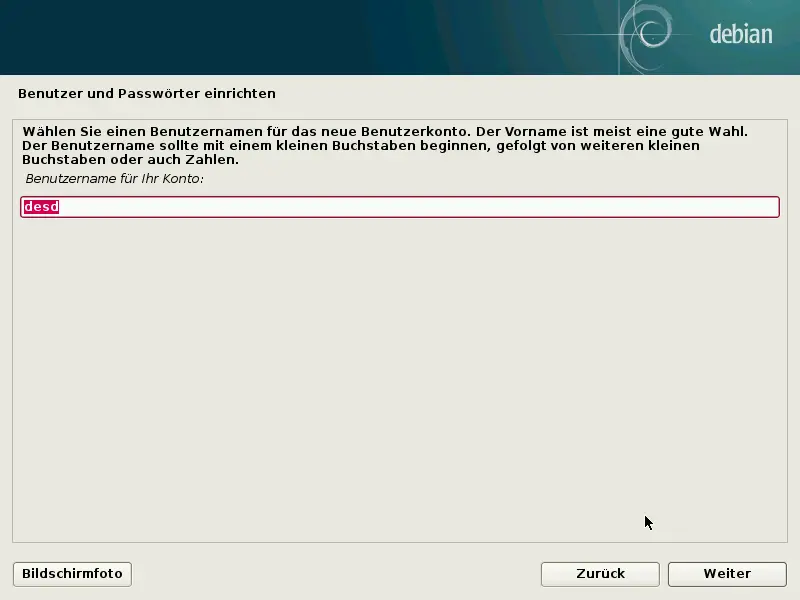This screenshot has height=600, width=800.
Task: Click the debian wordmark in the banner
Action: pos(739,31)
